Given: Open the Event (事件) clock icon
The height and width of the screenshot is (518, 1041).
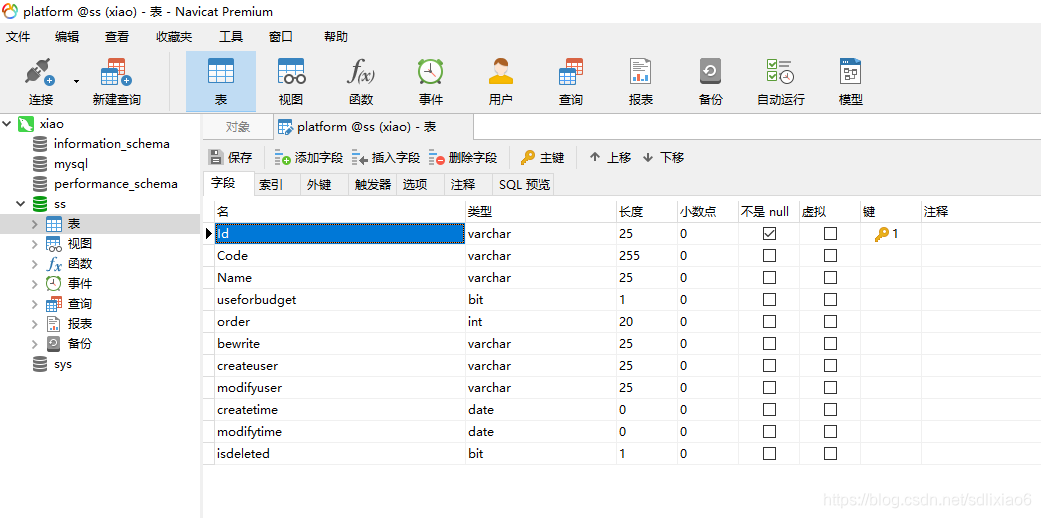Looking at the screenshot, I should point(430,72).
